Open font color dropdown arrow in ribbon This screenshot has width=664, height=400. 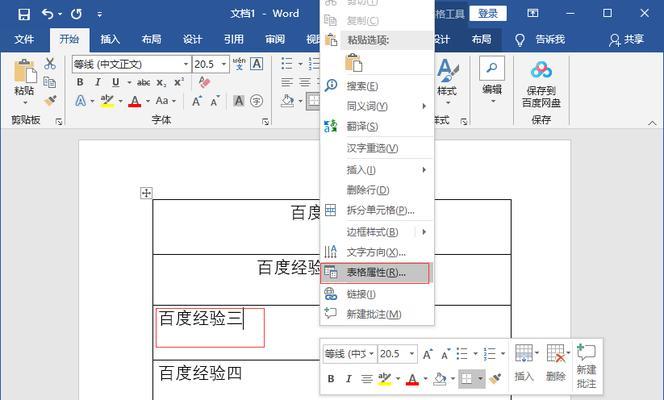click(148, 101)
